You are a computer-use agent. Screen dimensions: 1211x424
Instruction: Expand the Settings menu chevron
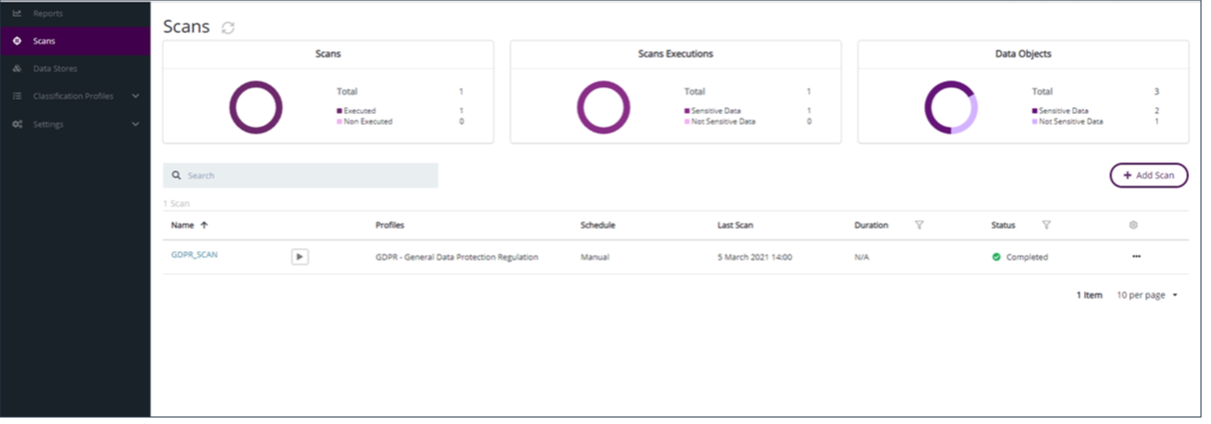click(x=135, y=124)
